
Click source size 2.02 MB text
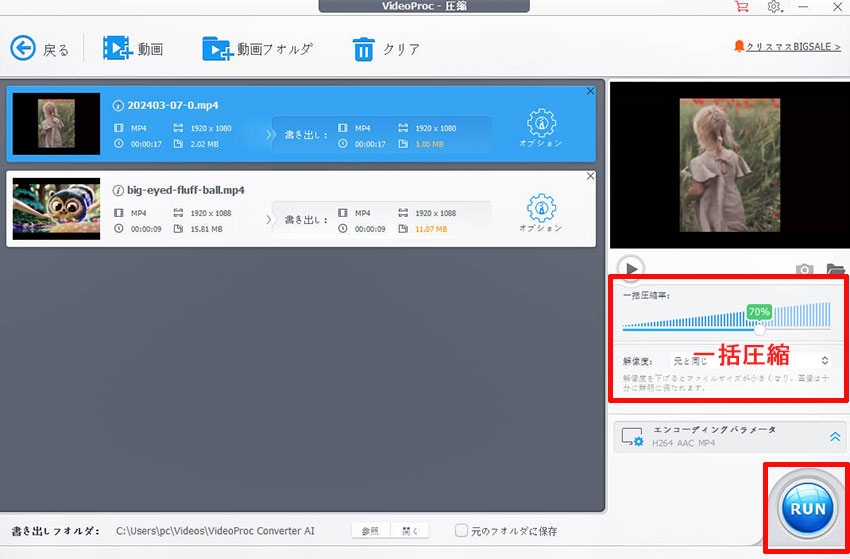click(x=205, y=144)
